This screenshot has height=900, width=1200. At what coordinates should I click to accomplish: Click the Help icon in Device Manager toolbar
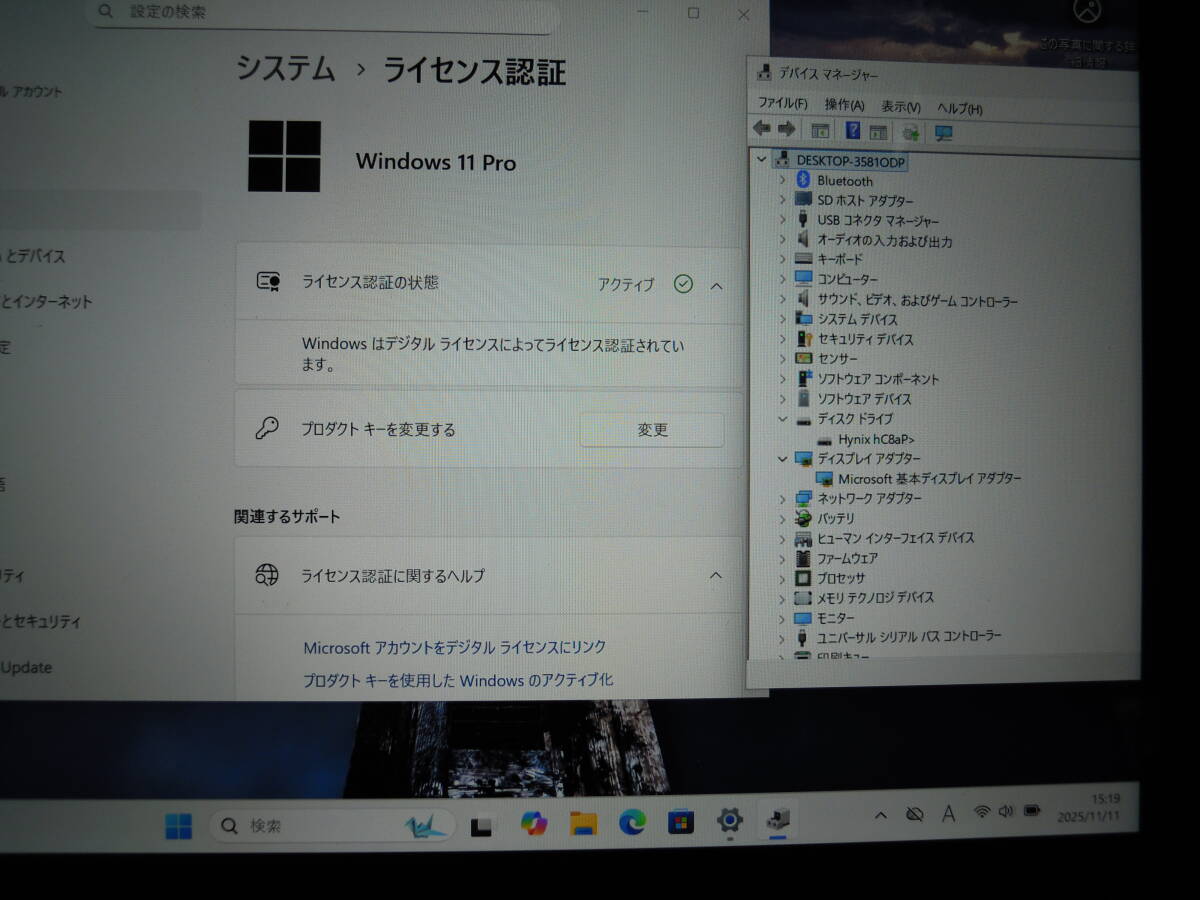853,131
